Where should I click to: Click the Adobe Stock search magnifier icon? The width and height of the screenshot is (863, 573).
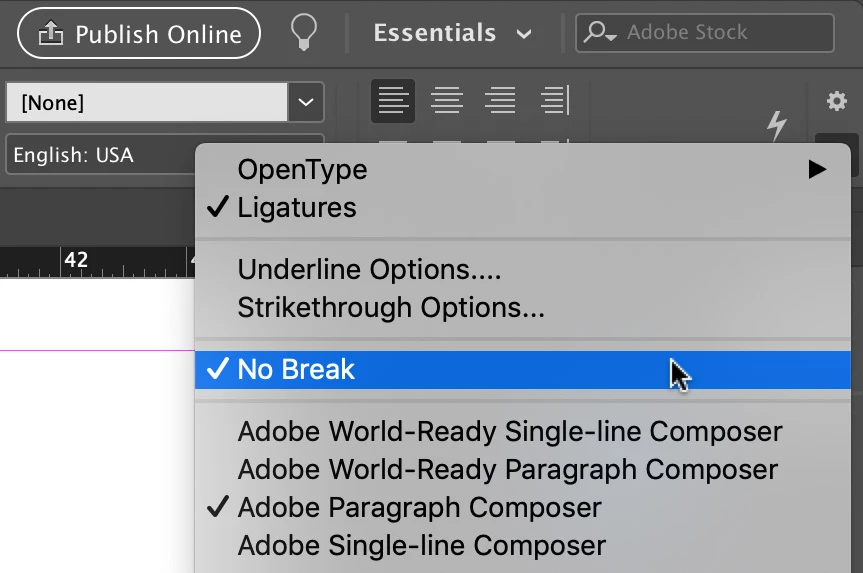[599, 32]
